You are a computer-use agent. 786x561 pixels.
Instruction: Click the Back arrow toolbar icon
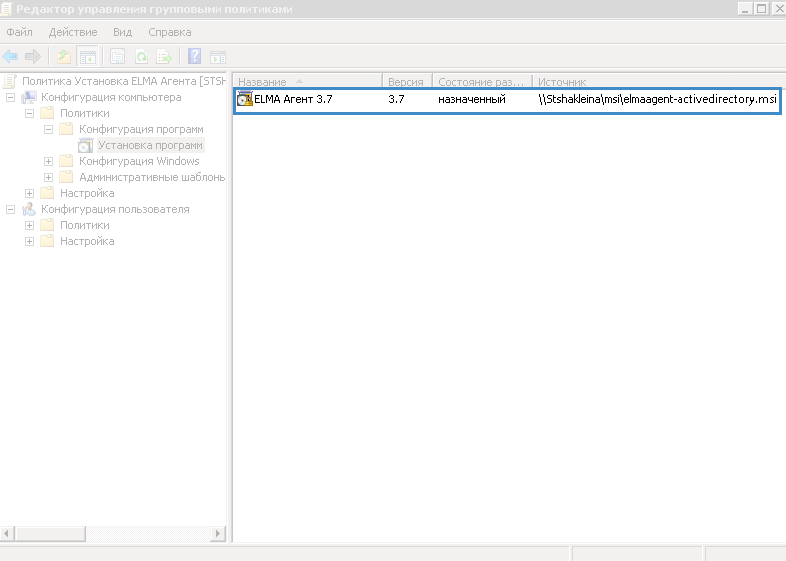tap(11, 56)
